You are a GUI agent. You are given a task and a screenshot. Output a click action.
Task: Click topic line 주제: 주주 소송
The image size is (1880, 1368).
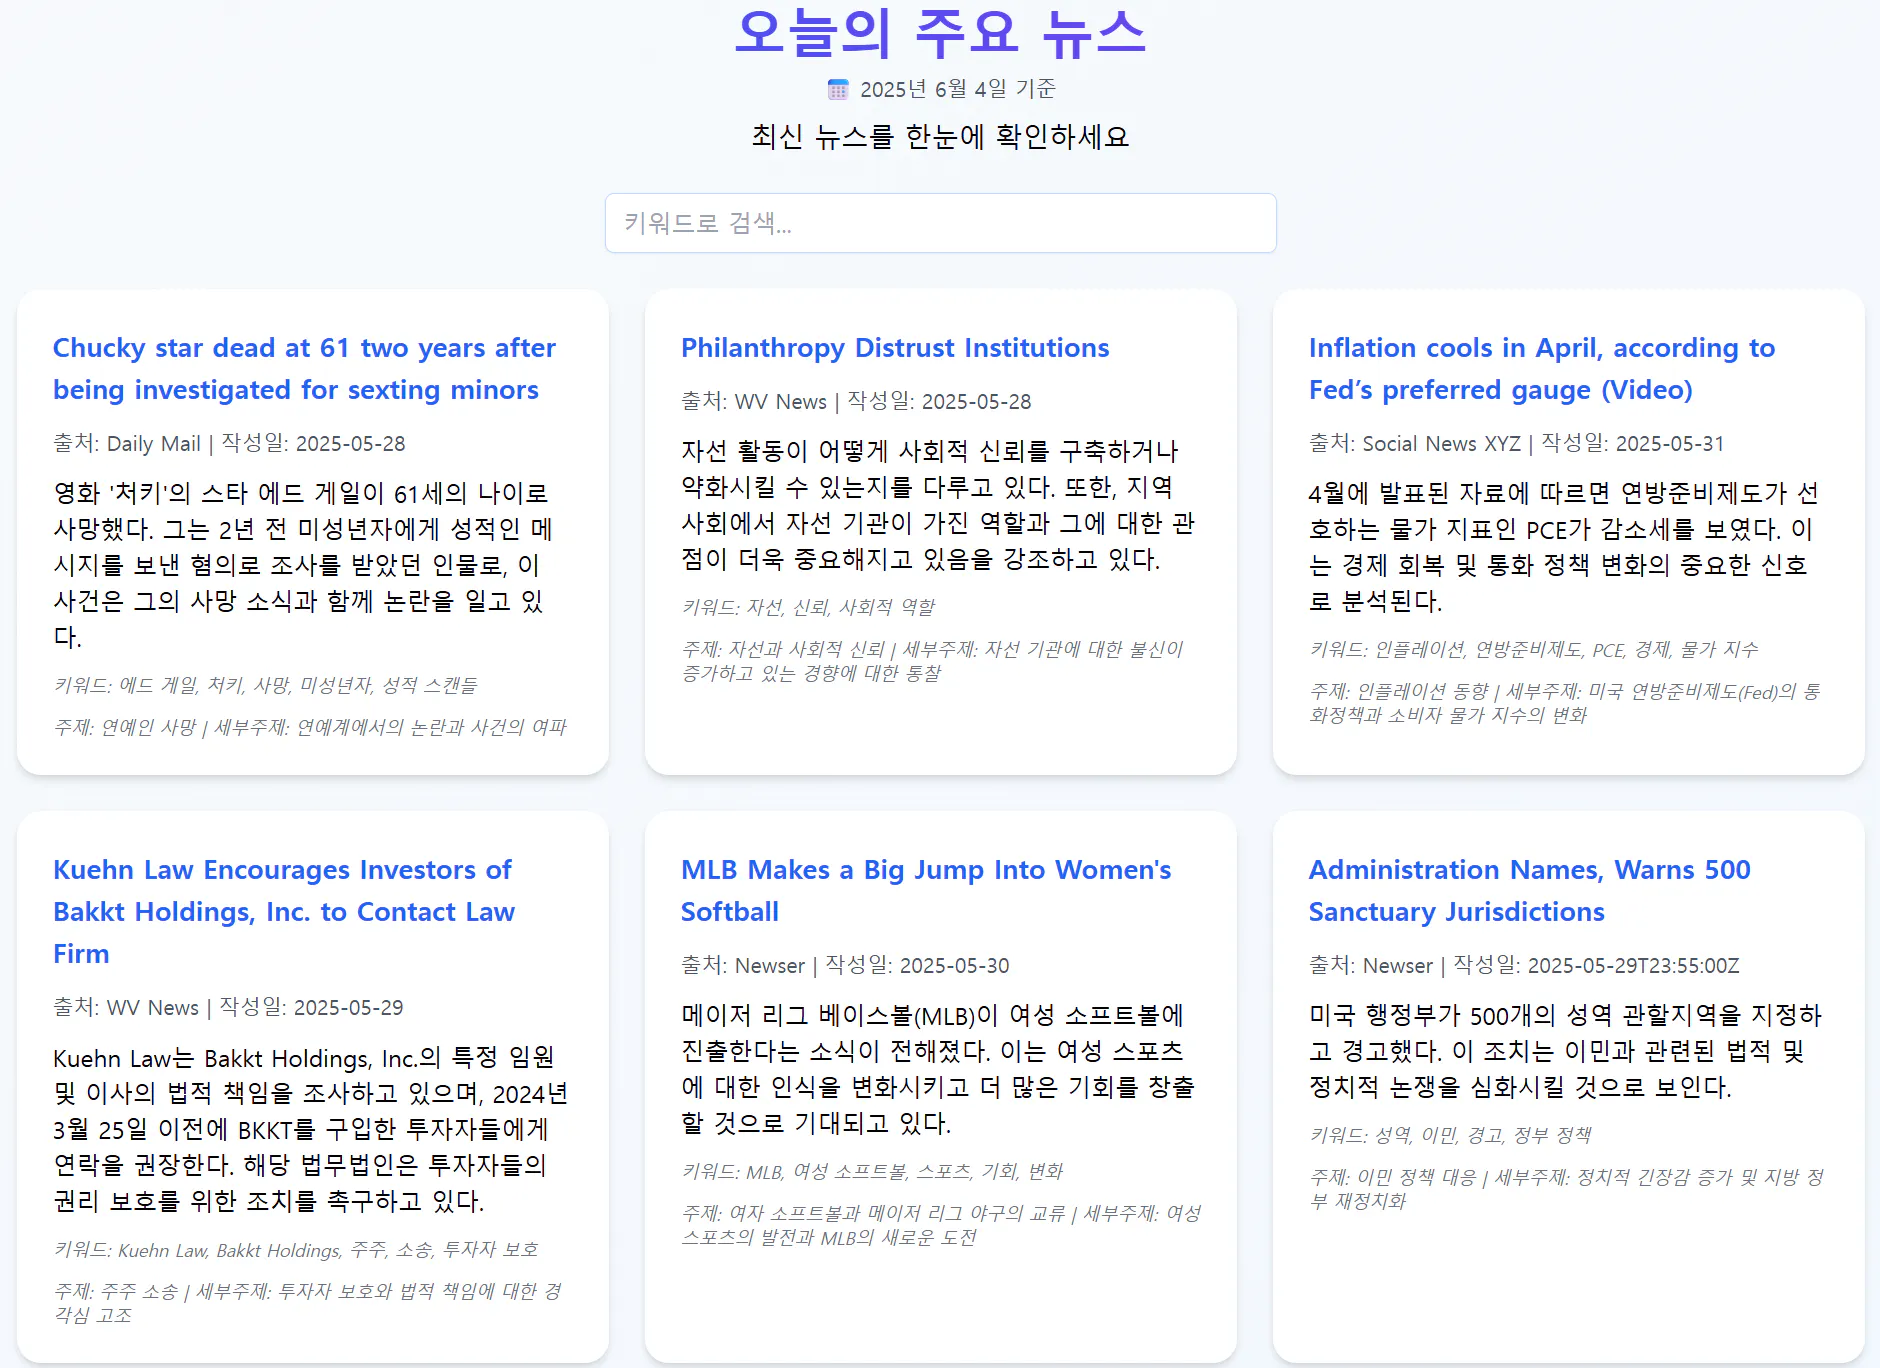[308, 1303]
